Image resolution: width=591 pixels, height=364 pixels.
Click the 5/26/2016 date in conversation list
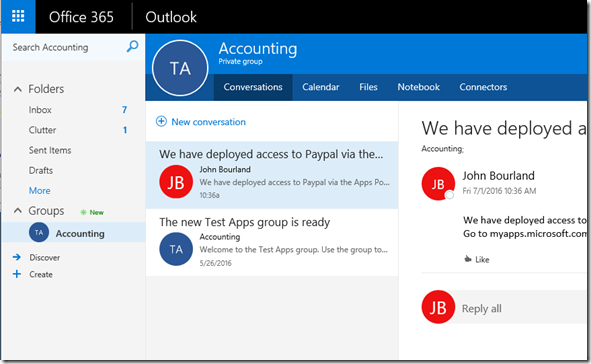216,263
